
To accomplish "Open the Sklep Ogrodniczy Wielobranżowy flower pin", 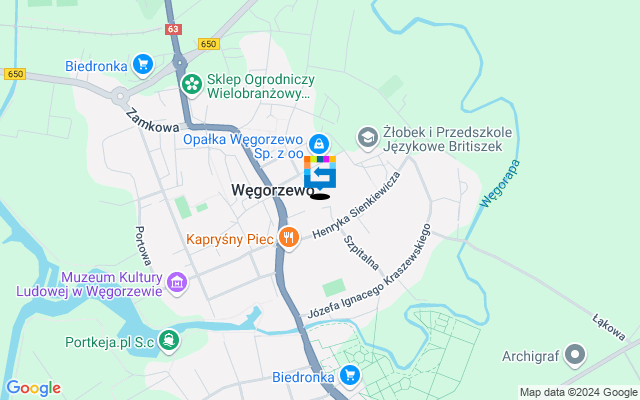I will [191, 85].
